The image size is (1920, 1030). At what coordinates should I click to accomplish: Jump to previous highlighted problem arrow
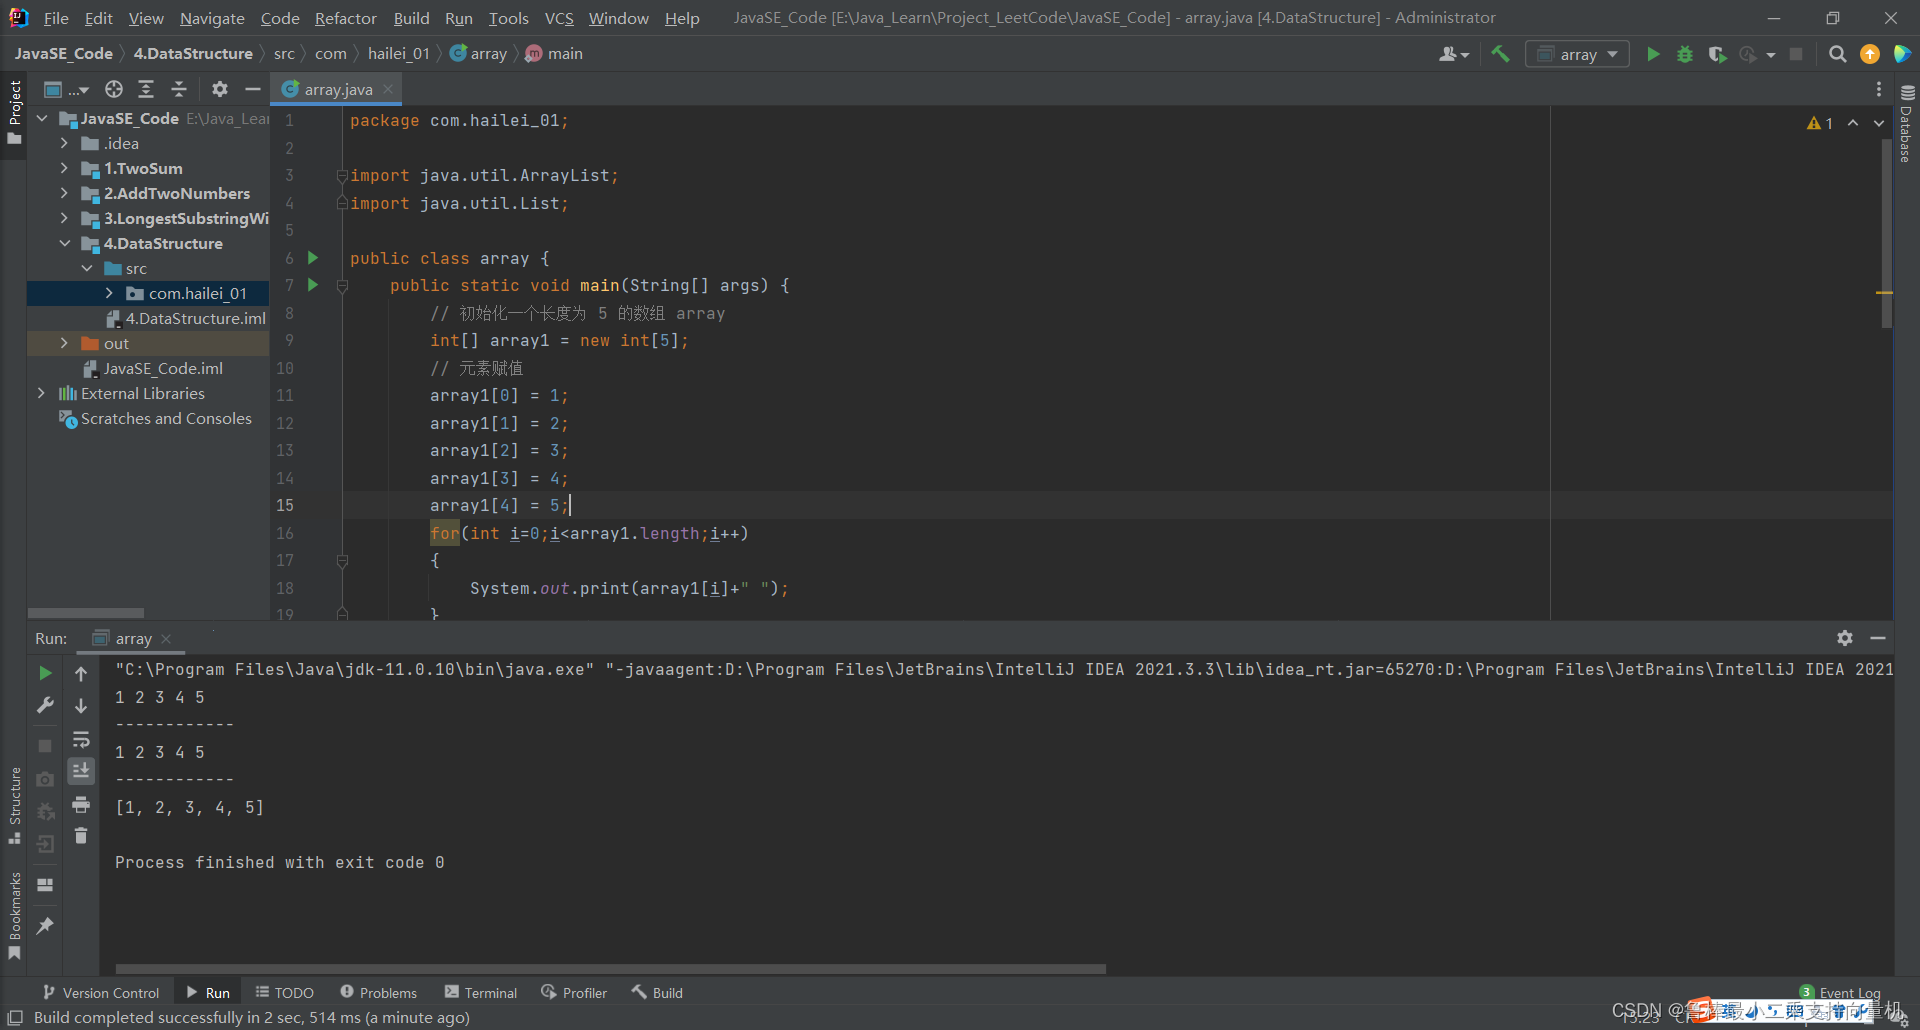(1853, 123)
